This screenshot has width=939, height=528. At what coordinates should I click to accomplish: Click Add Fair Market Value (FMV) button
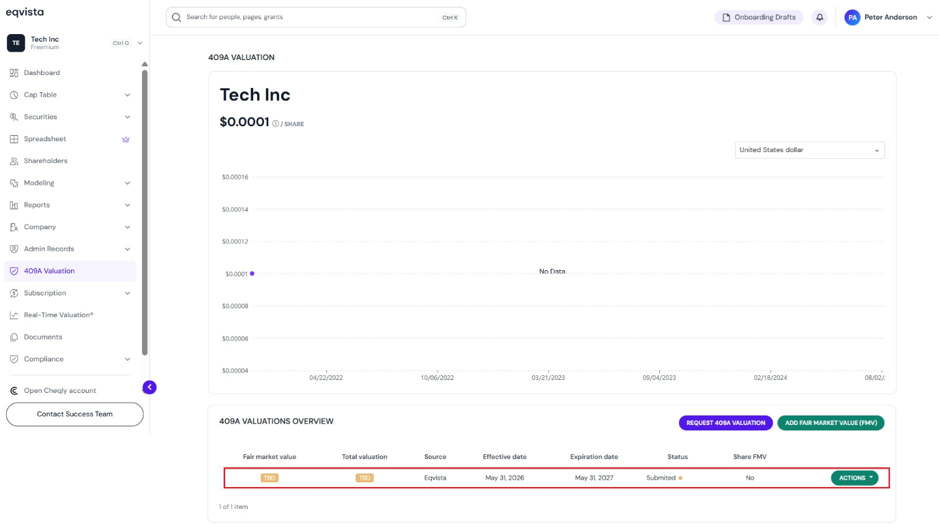[x=831, y=423]
